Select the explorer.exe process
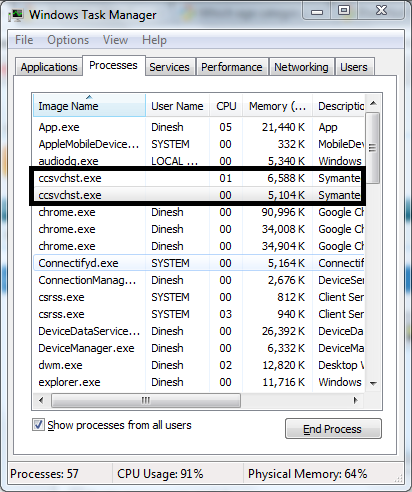 point(199,382)
